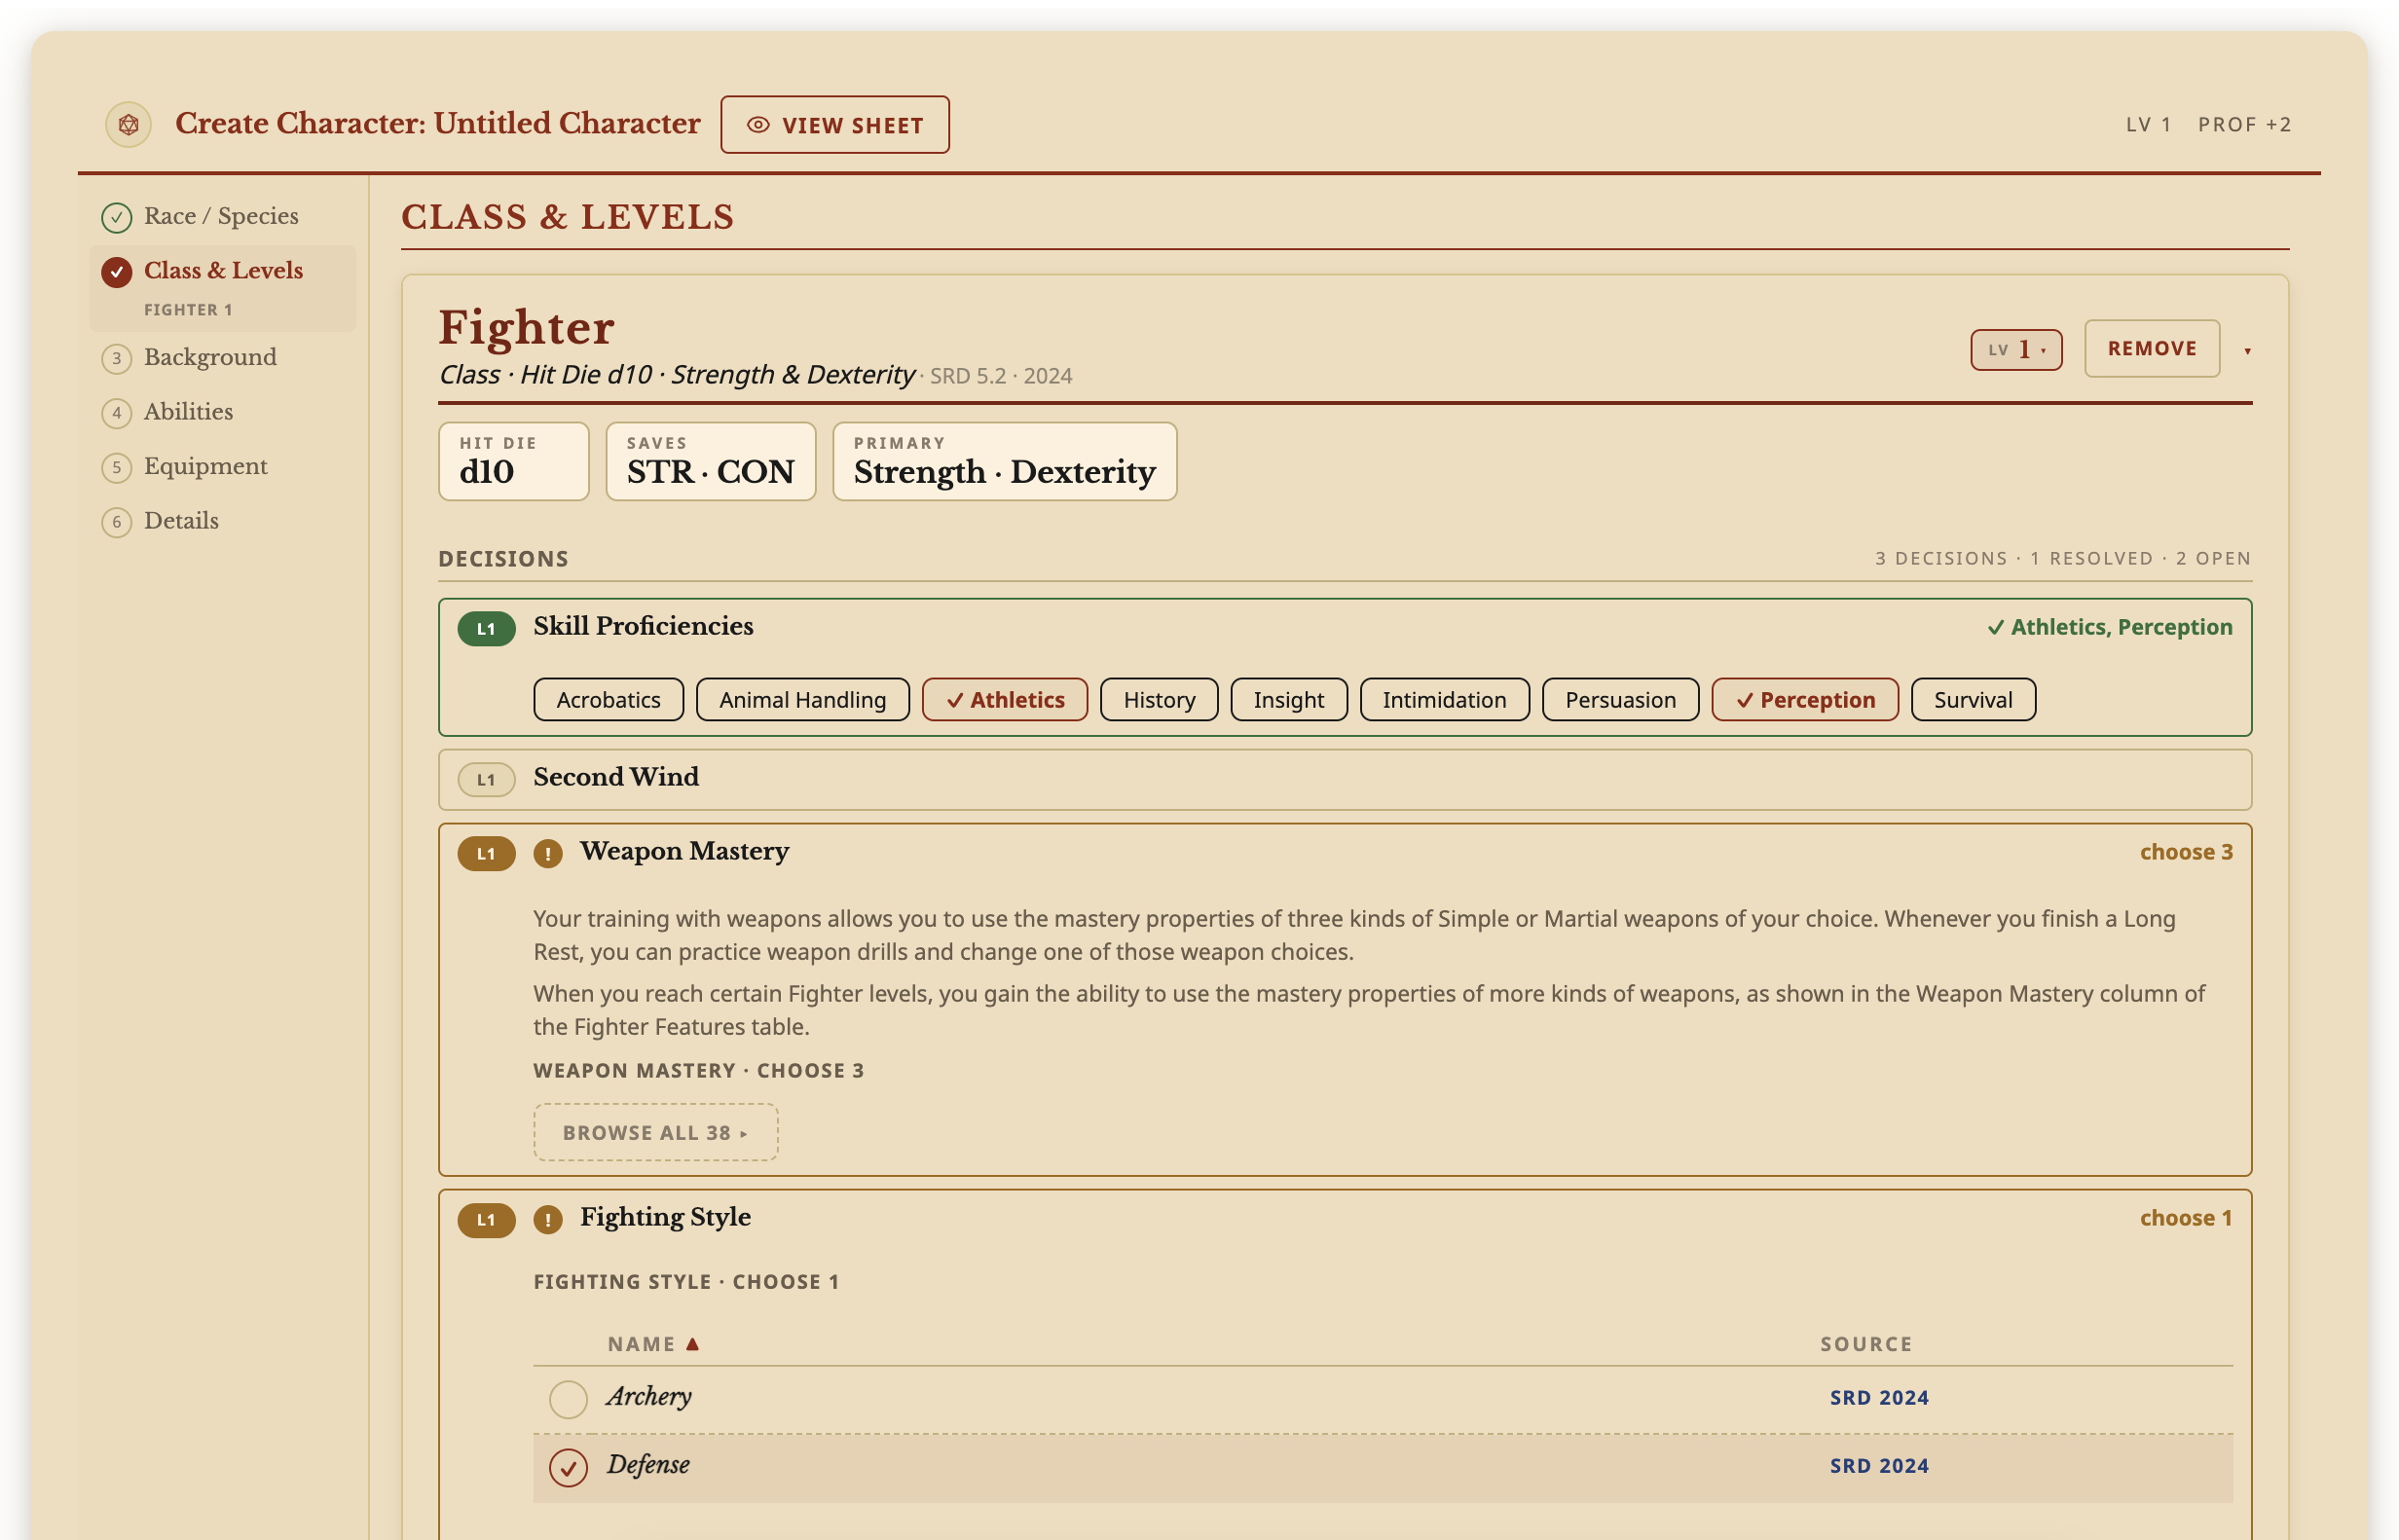Click the Fighting Style warning icon
2399x1540 pixels.
547,1220
